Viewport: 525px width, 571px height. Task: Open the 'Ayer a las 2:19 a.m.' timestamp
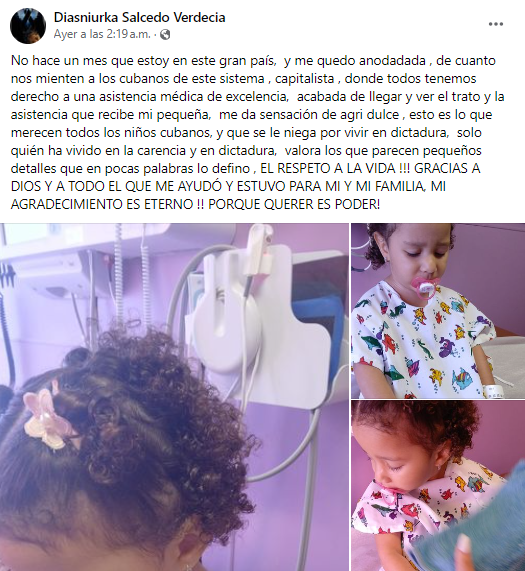[102, 34]
